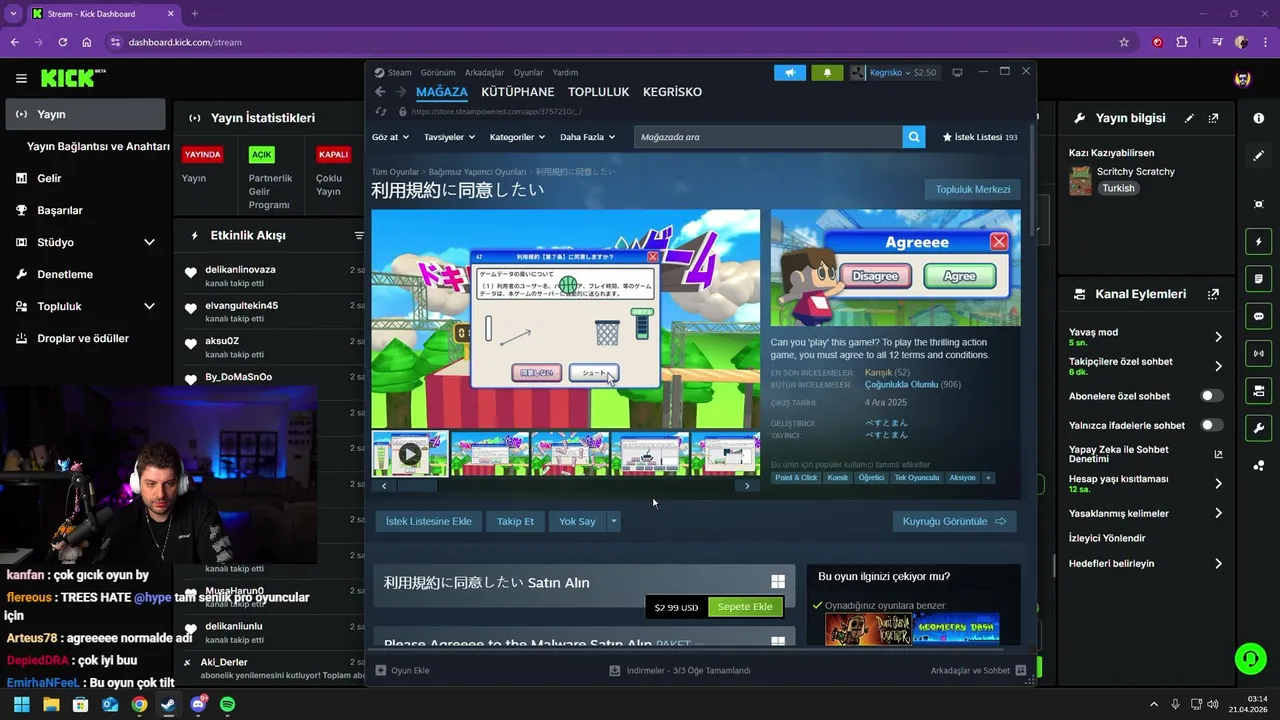
Task: Pop out the Kanal Eylemleri panel
Action: (1213, 294)
